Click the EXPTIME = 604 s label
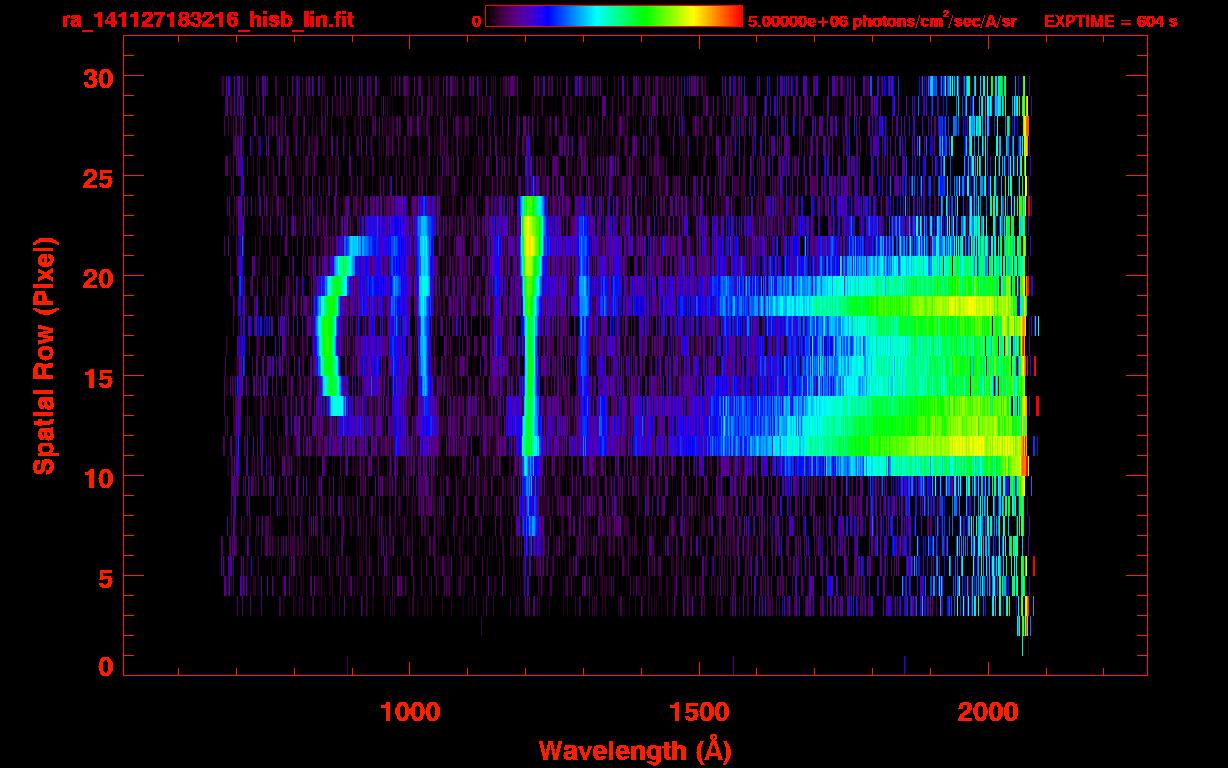Viewport: 1228px width, 768px height. click(x=1110, y=21)
